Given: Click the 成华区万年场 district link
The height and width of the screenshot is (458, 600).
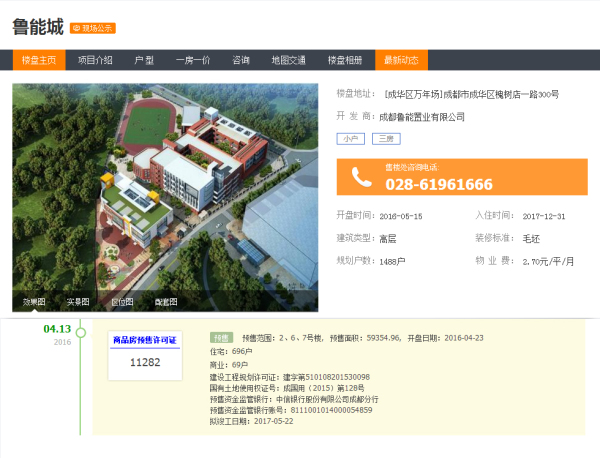Looking at the screenshot, I should click(x=412, y=94).
